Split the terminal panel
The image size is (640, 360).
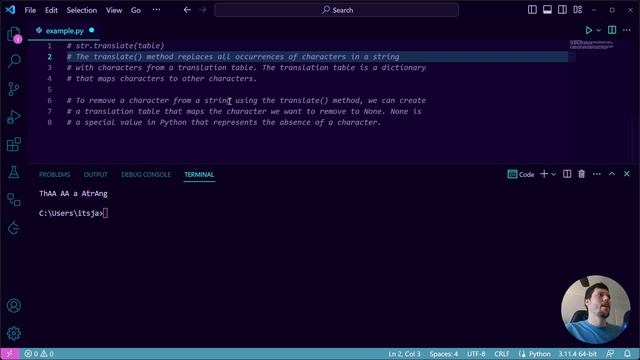pos(567,174)
